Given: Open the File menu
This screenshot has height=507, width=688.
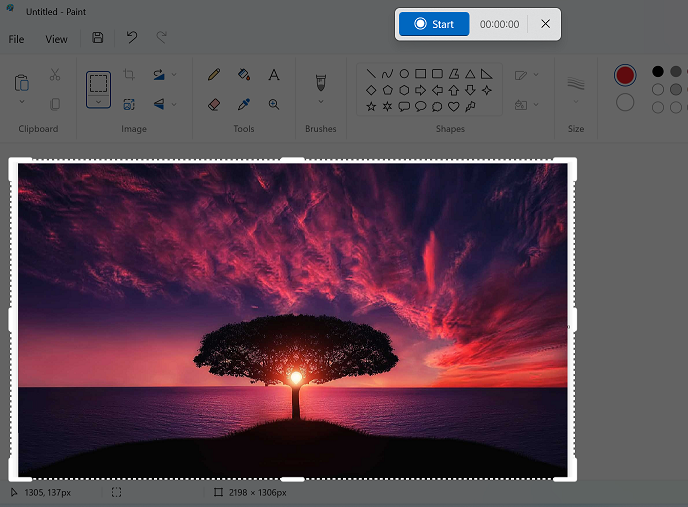Looking at the screenshot, I should point(16,39).
